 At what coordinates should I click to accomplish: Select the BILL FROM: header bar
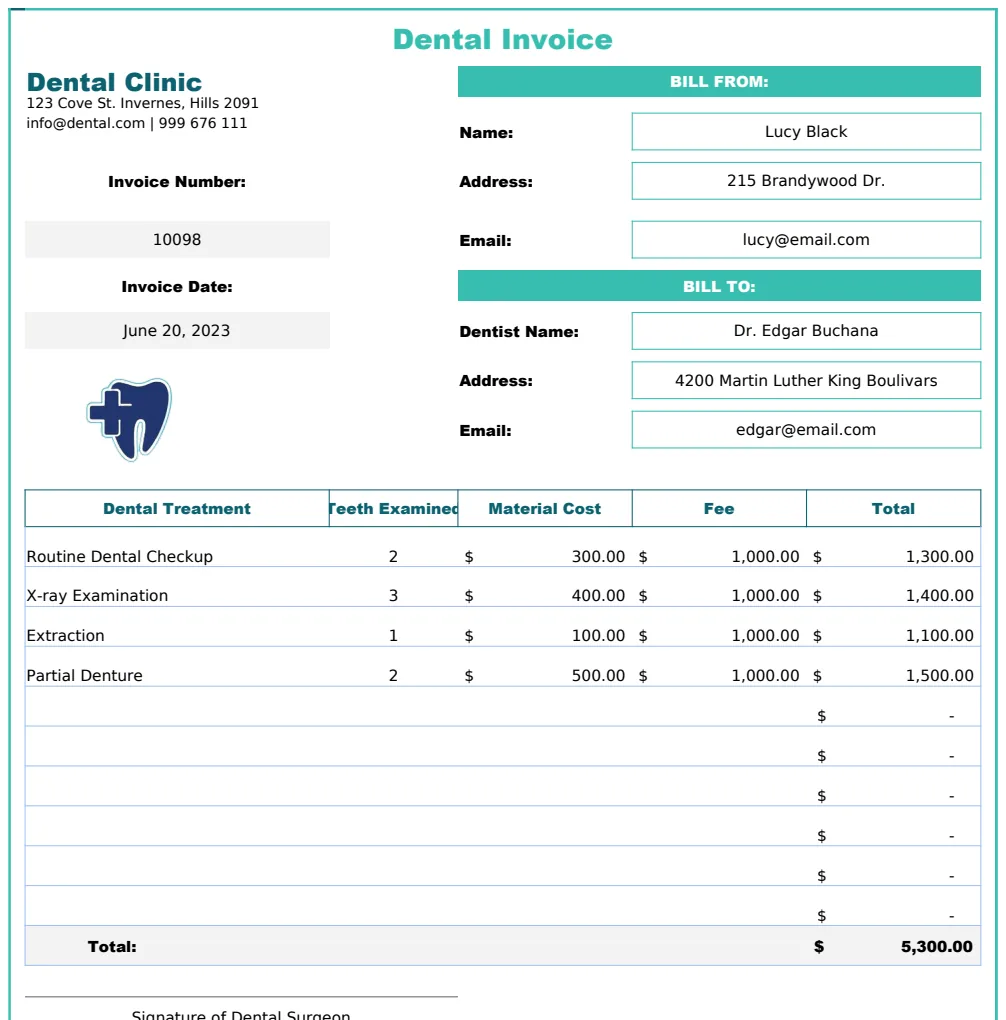coord(719,81)
